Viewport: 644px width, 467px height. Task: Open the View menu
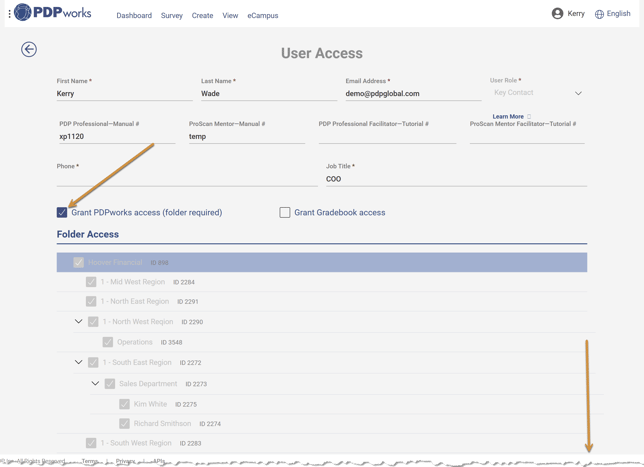[230, 16]
